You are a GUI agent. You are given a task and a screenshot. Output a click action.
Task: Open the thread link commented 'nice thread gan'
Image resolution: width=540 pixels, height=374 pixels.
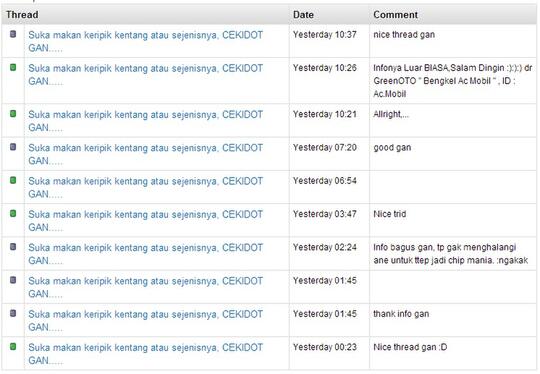[146, 41]
